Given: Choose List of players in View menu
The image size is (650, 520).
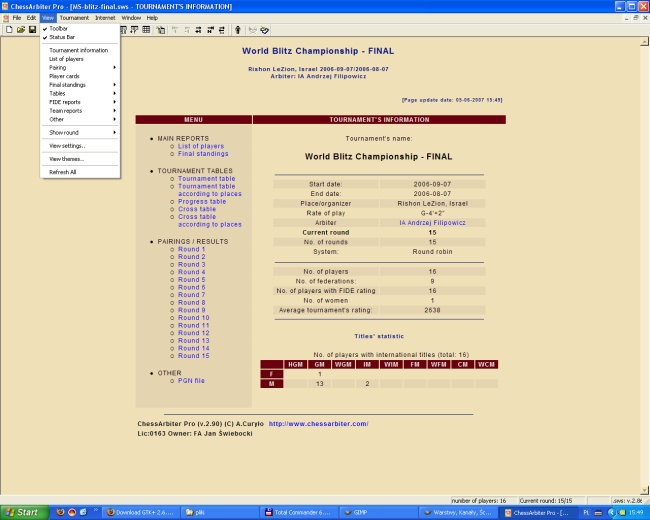Looking at the screenshot, I should point(80,59).
